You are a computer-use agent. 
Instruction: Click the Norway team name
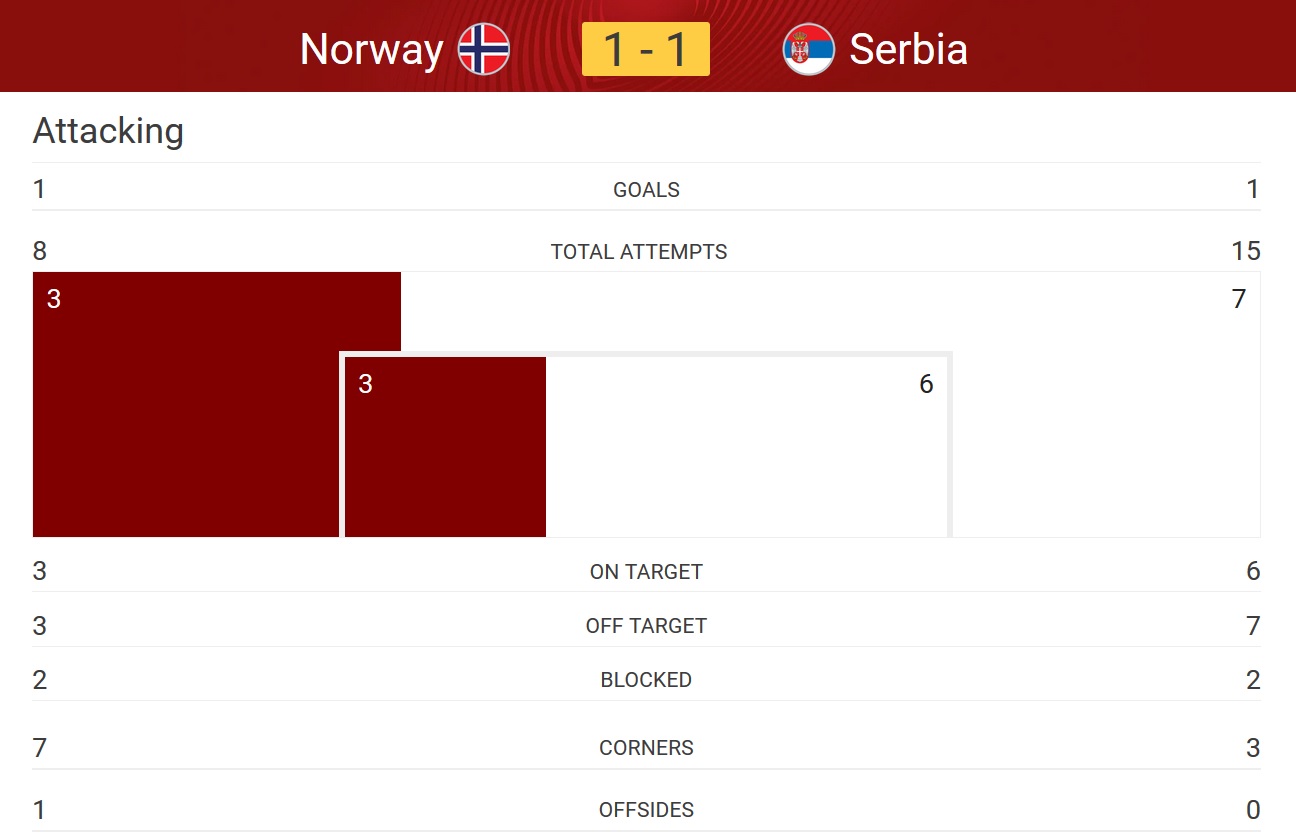pyautogui.click(x=371, y=49)
